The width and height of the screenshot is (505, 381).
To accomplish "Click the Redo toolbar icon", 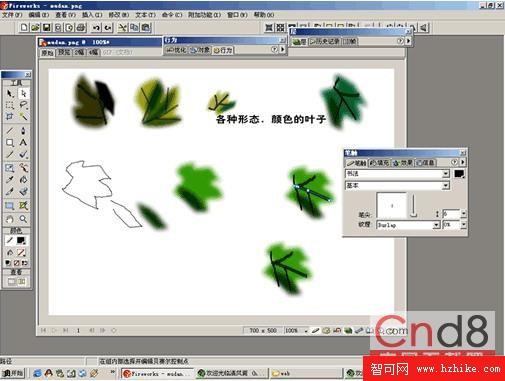I will click(108, 27).
